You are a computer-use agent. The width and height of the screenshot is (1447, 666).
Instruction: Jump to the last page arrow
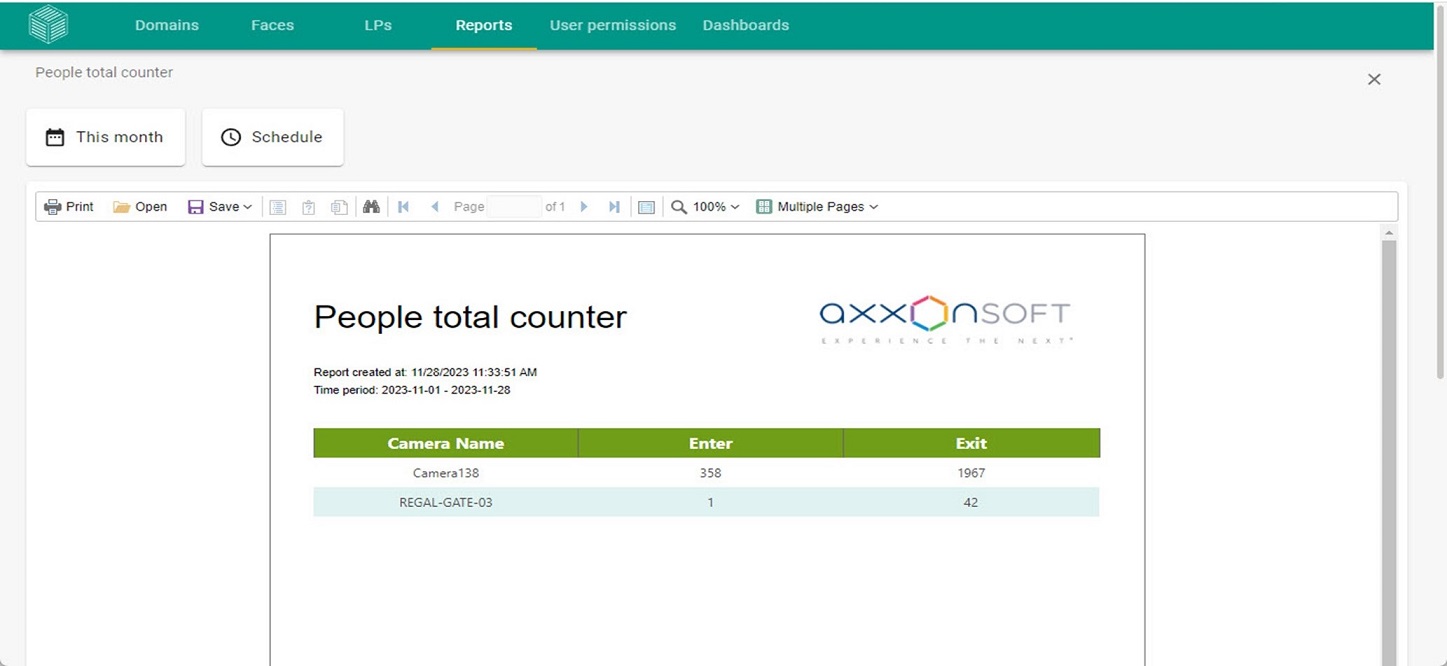point(614,207)
